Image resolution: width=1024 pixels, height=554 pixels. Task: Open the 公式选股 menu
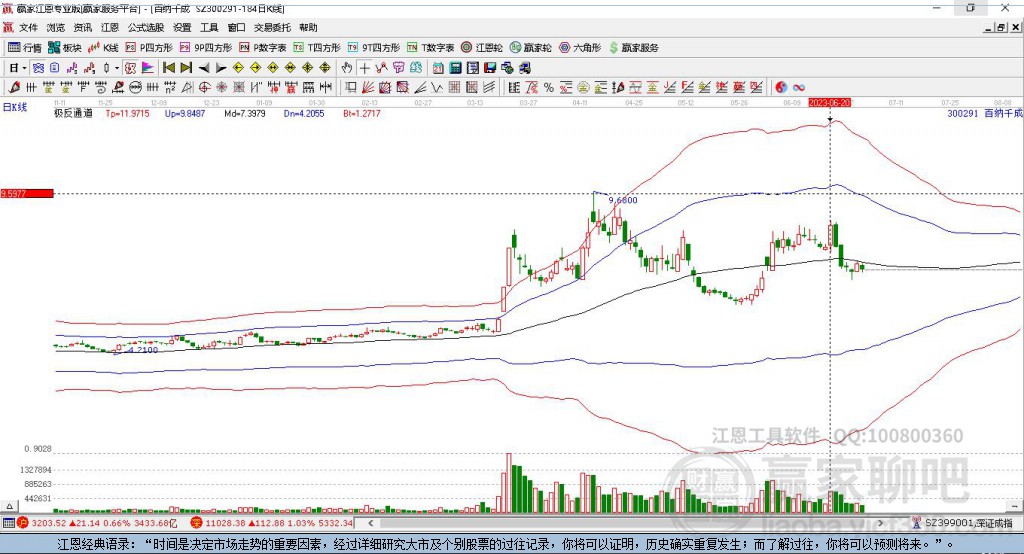click(146, 27)
